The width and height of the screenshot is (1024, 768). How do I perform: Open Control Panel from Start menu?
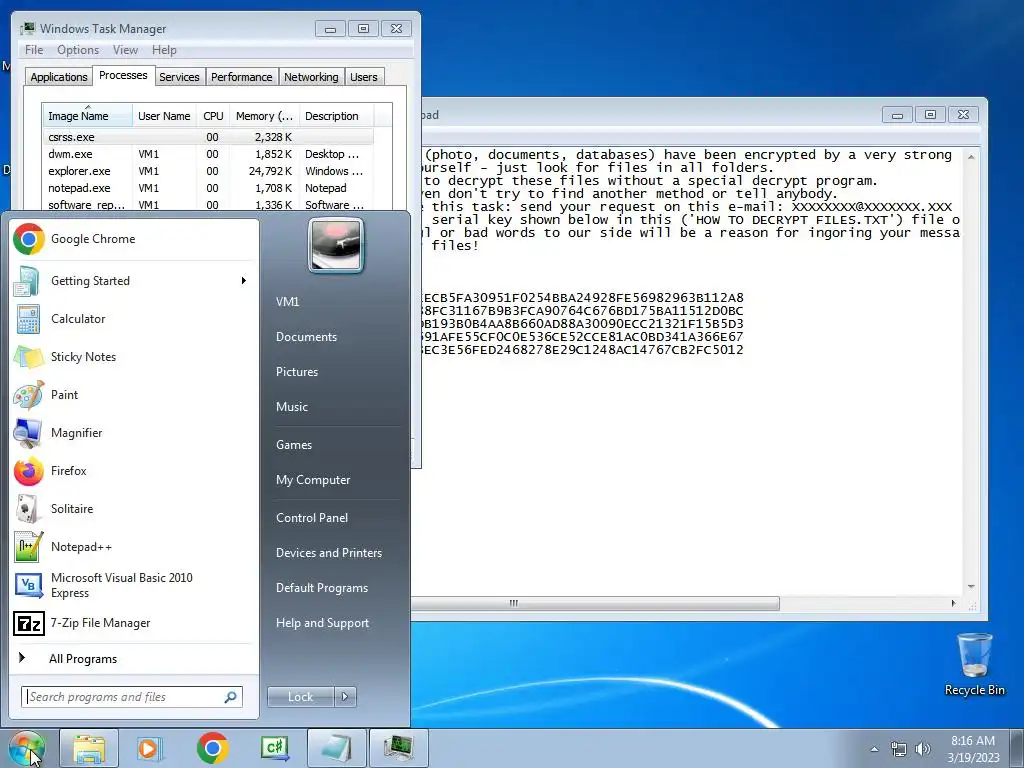pos(312,518)
